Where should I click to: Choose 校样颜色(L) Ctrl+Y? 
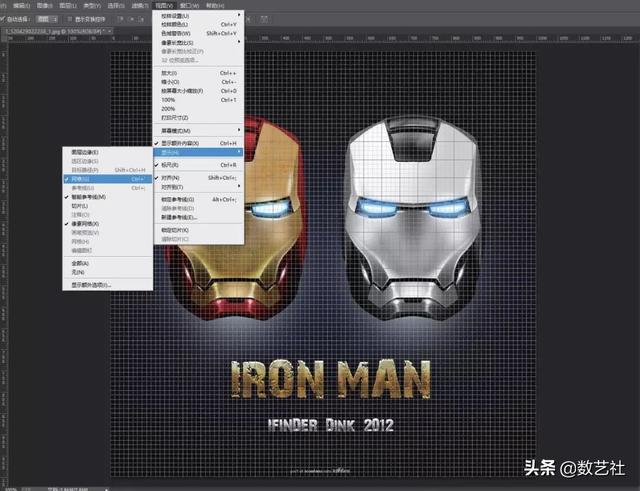point(198,24)
